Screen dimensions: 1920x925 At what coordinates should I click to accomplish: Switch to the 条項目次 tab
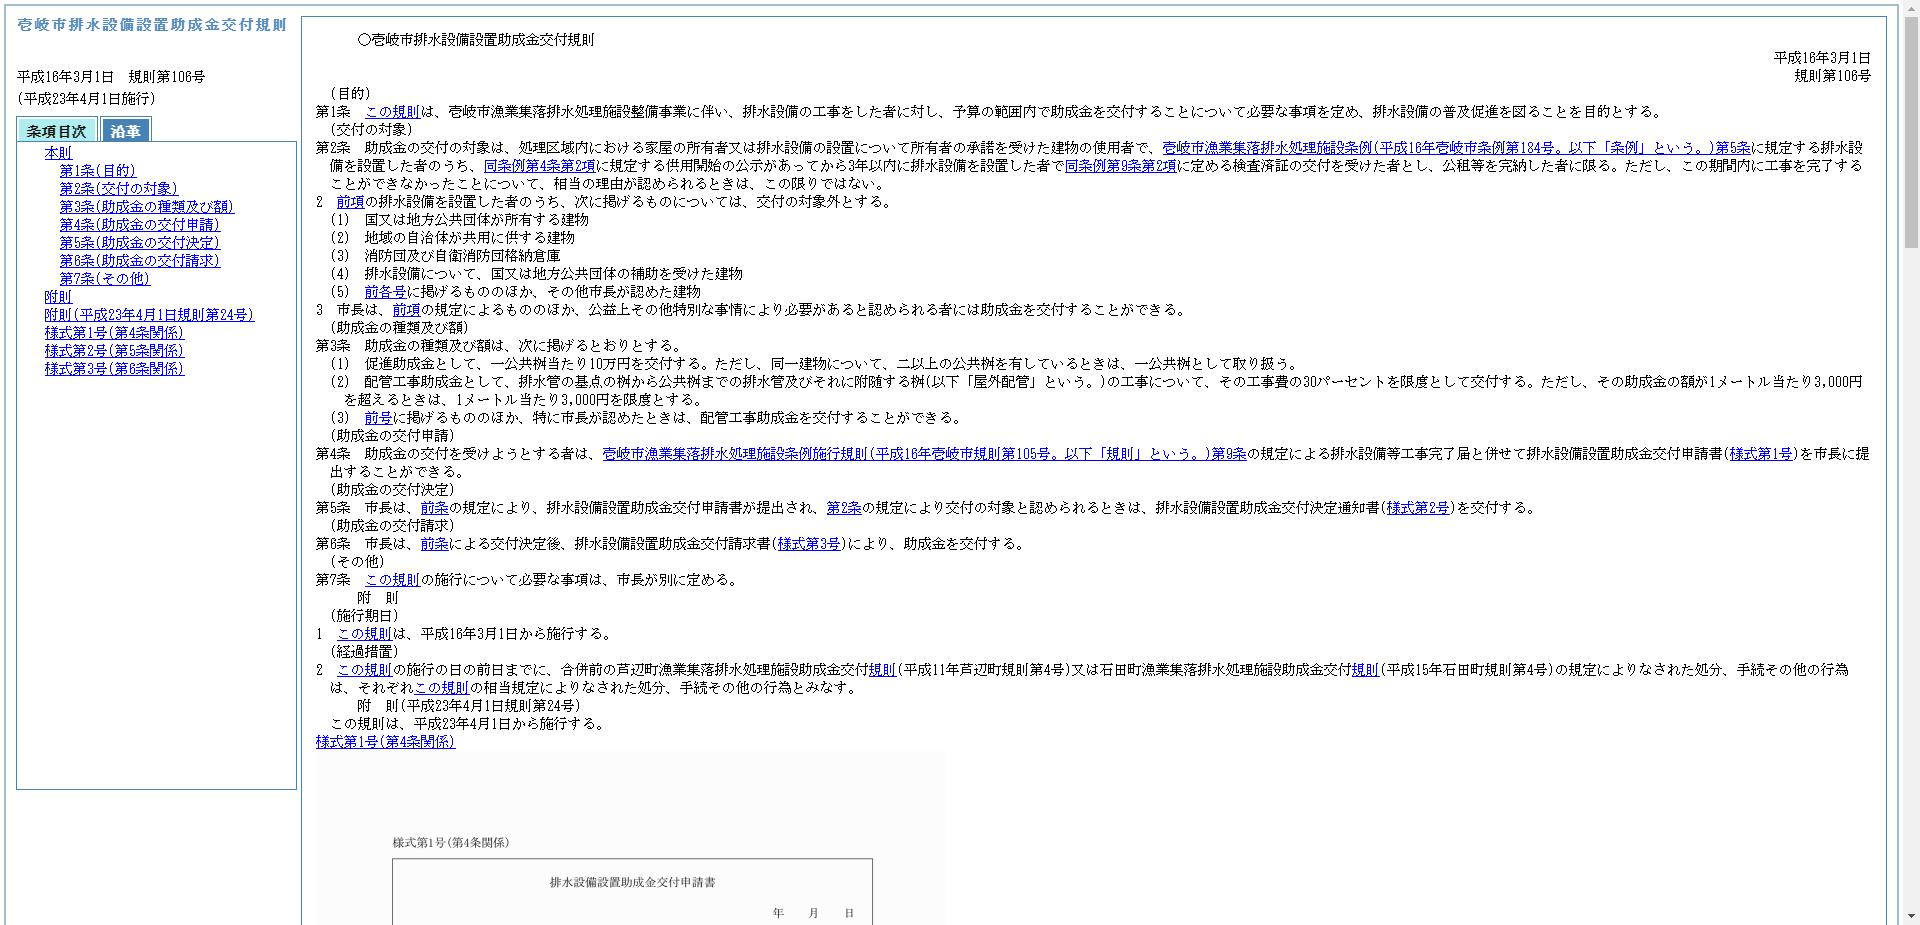pos(56,130)
